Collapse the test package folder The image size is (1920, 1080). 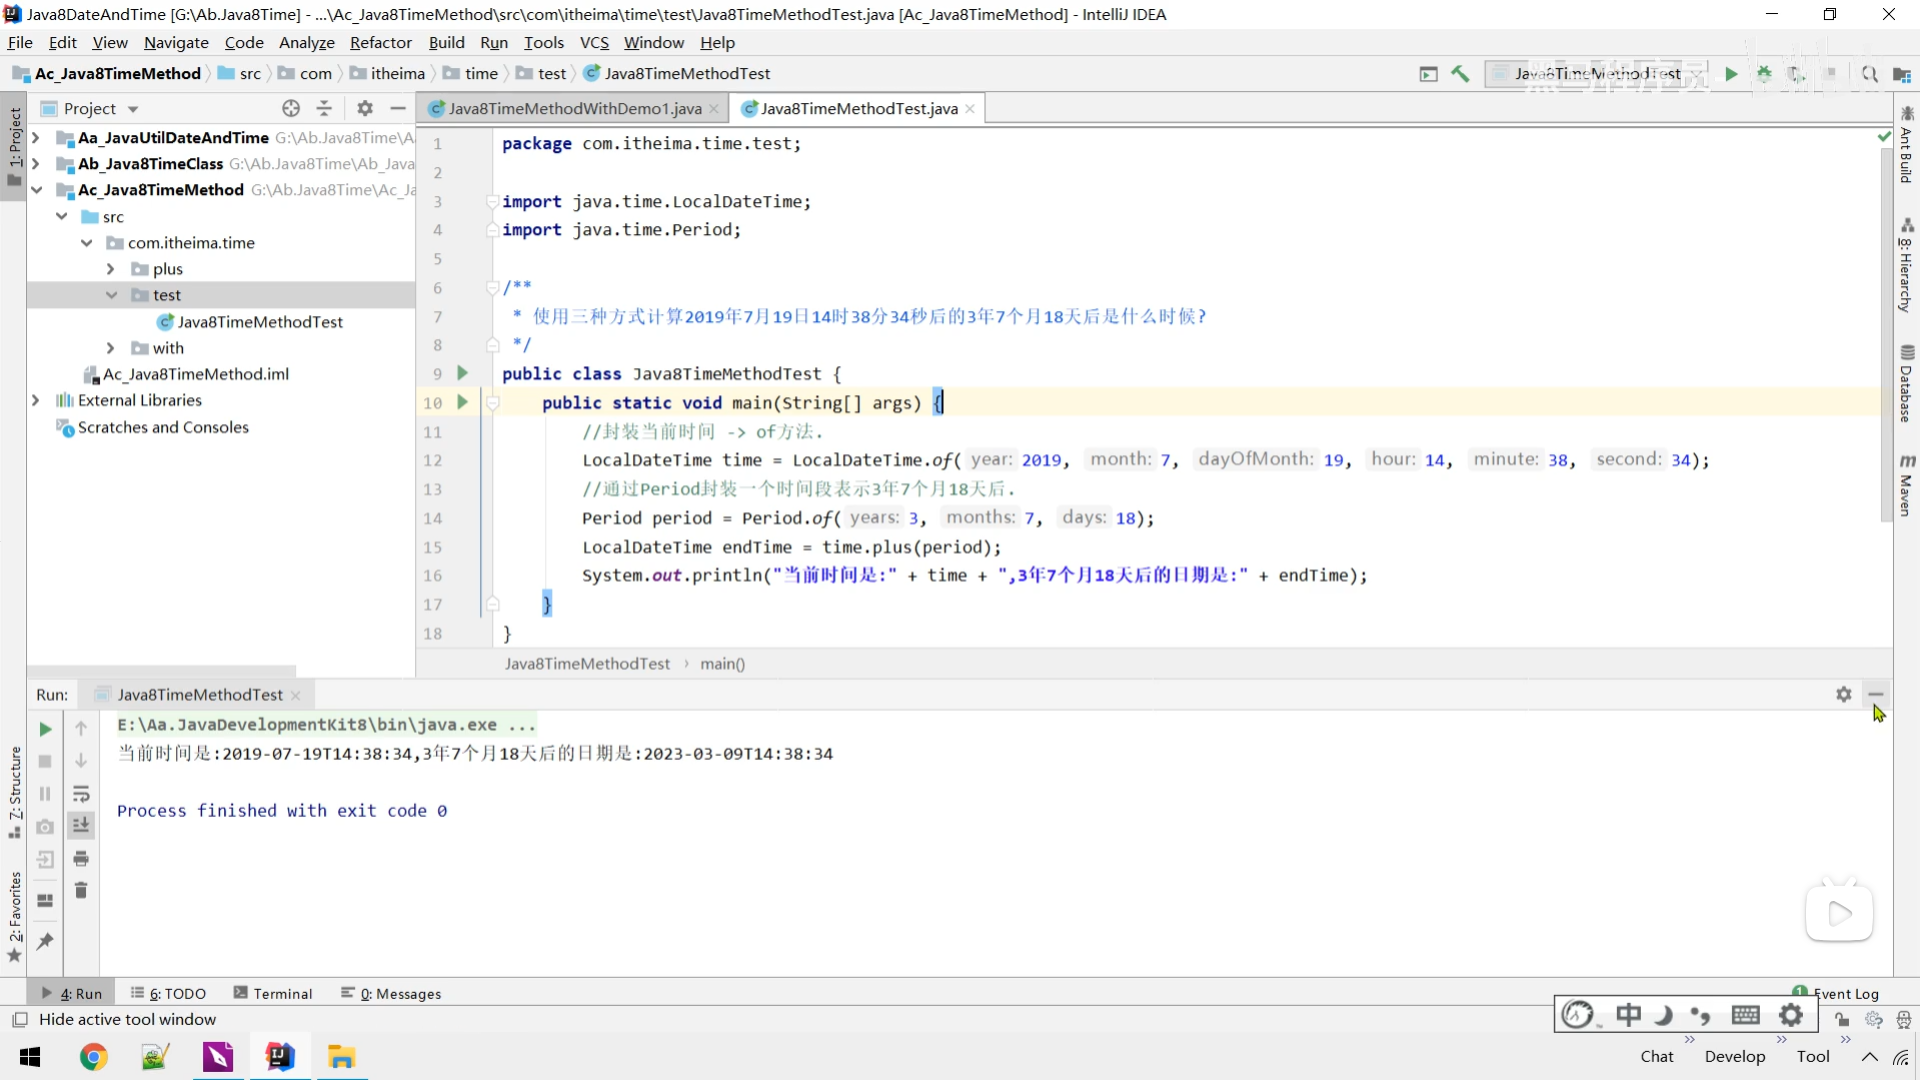(x=111, y=295)
